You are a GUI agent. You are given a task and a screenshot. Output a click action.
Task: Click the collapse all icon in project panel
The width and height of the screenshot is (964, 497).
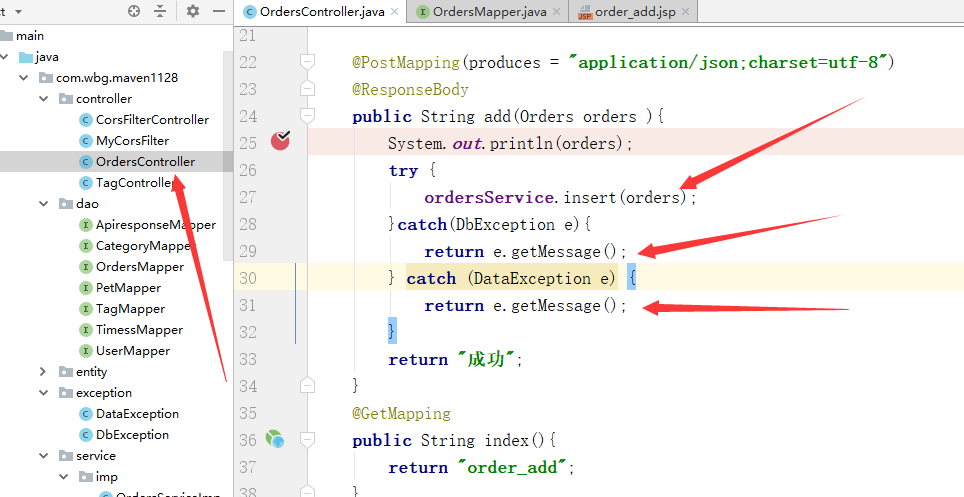160,11
